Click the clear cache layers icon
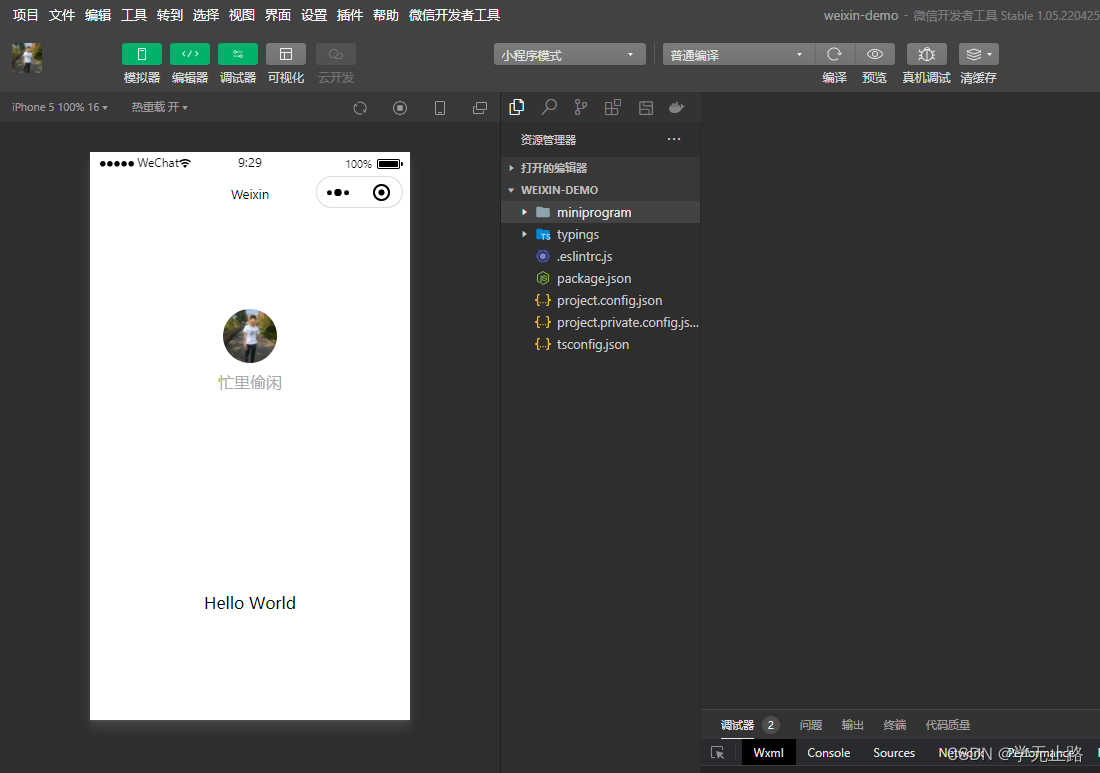 (979, 54)
